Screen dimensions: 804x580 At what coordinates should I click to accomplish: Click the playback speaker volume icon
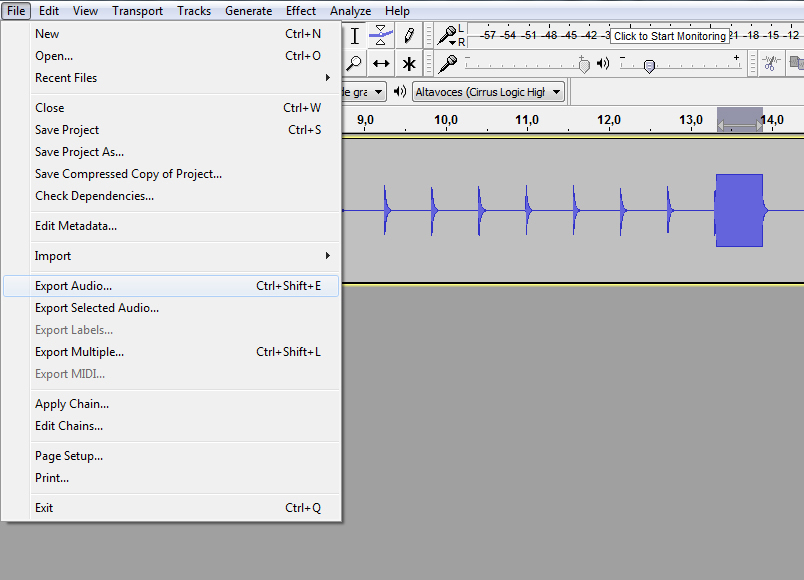603,64
